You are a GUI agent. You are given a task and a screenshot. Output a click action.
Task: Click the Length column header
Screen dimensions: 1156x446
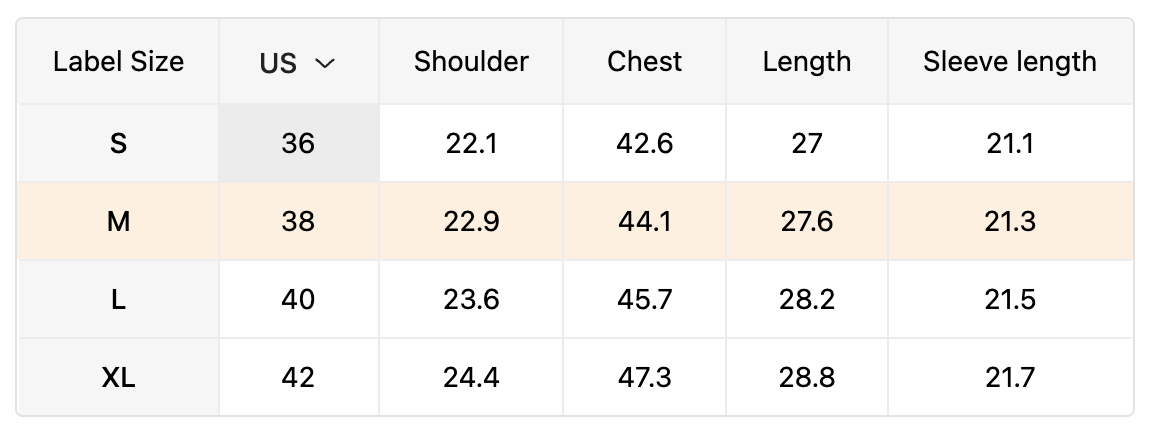click(806, 62)
